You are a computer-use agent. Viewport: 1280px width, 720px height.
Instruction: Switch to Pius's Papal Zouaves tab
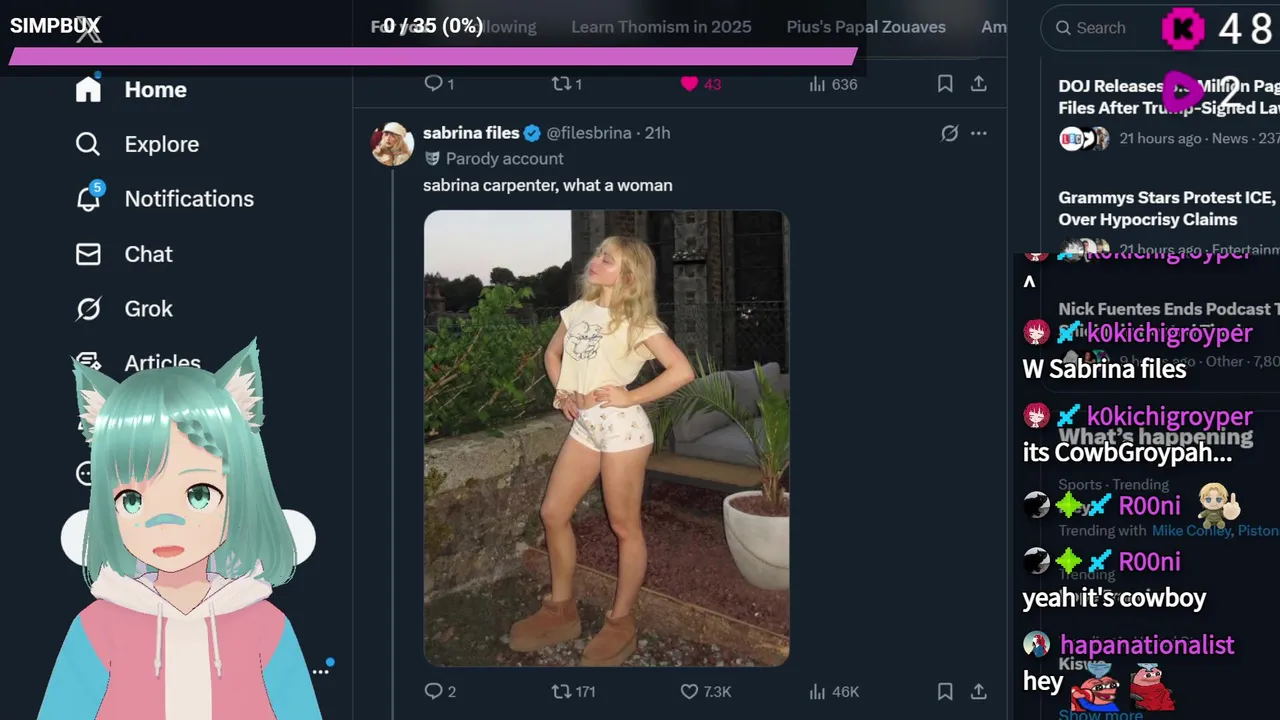pos(866,27)
